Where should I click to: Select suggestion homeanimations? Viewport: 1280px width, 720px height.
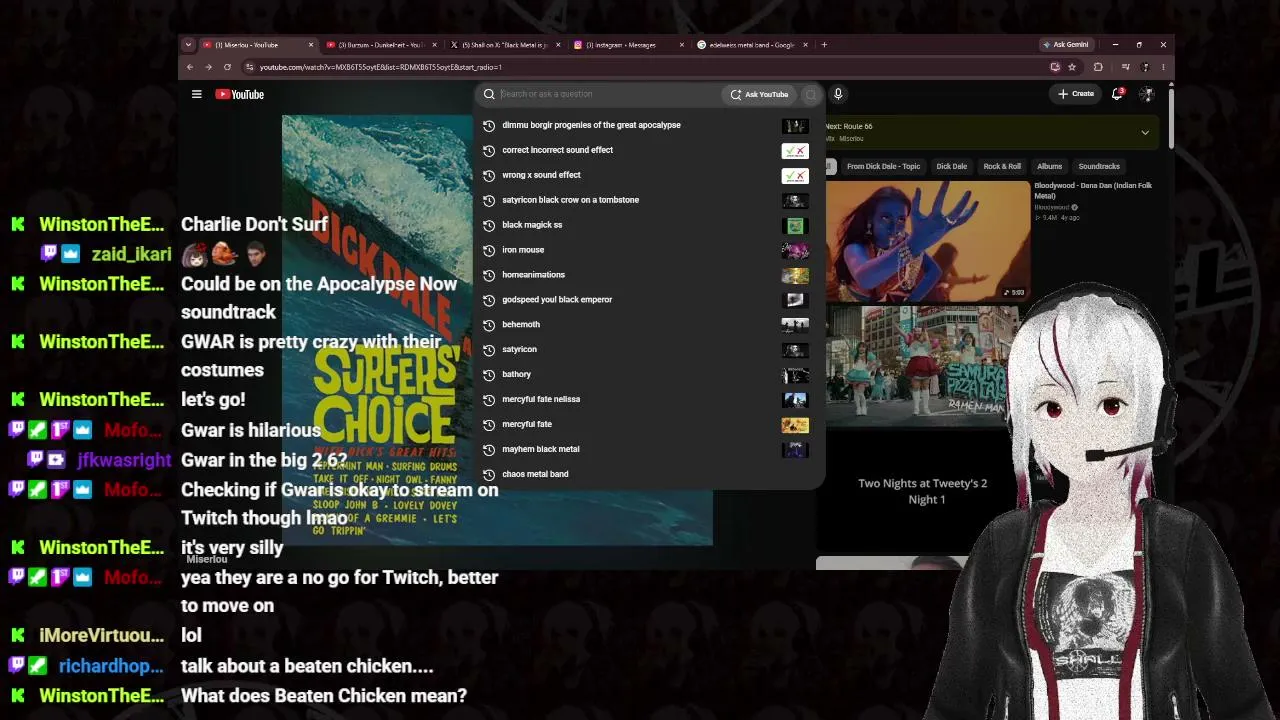pyautogui.click(x=533, y=275)
